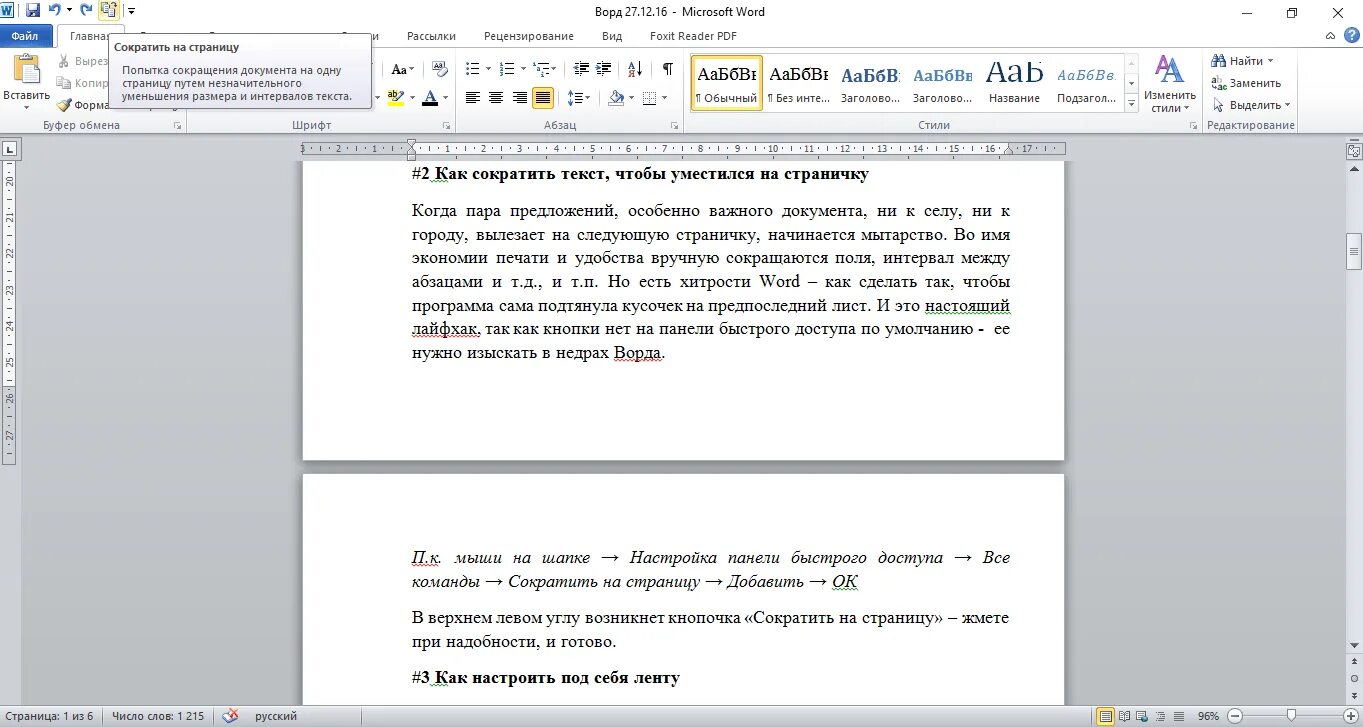
Task: Toggle show paragraph marks
Action: [667, 69]
